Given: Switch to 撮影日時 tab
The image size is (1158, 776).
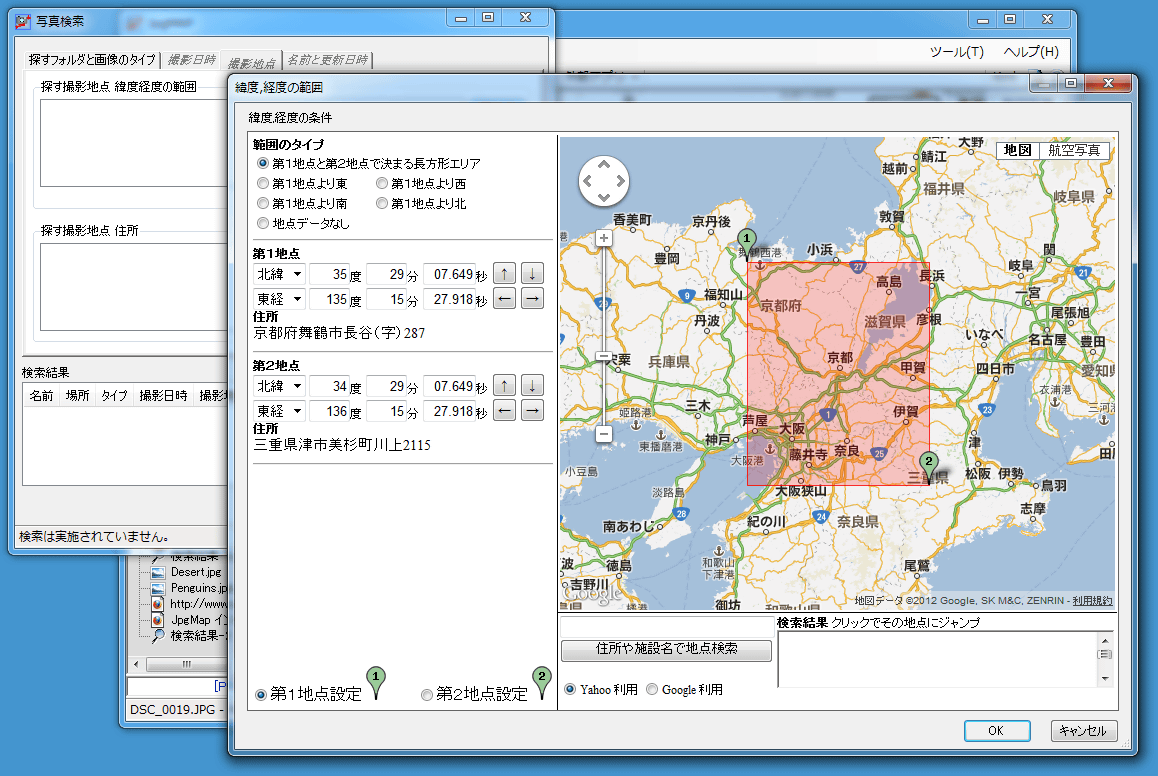Looking at the screenshot, I should pos(191,60).
